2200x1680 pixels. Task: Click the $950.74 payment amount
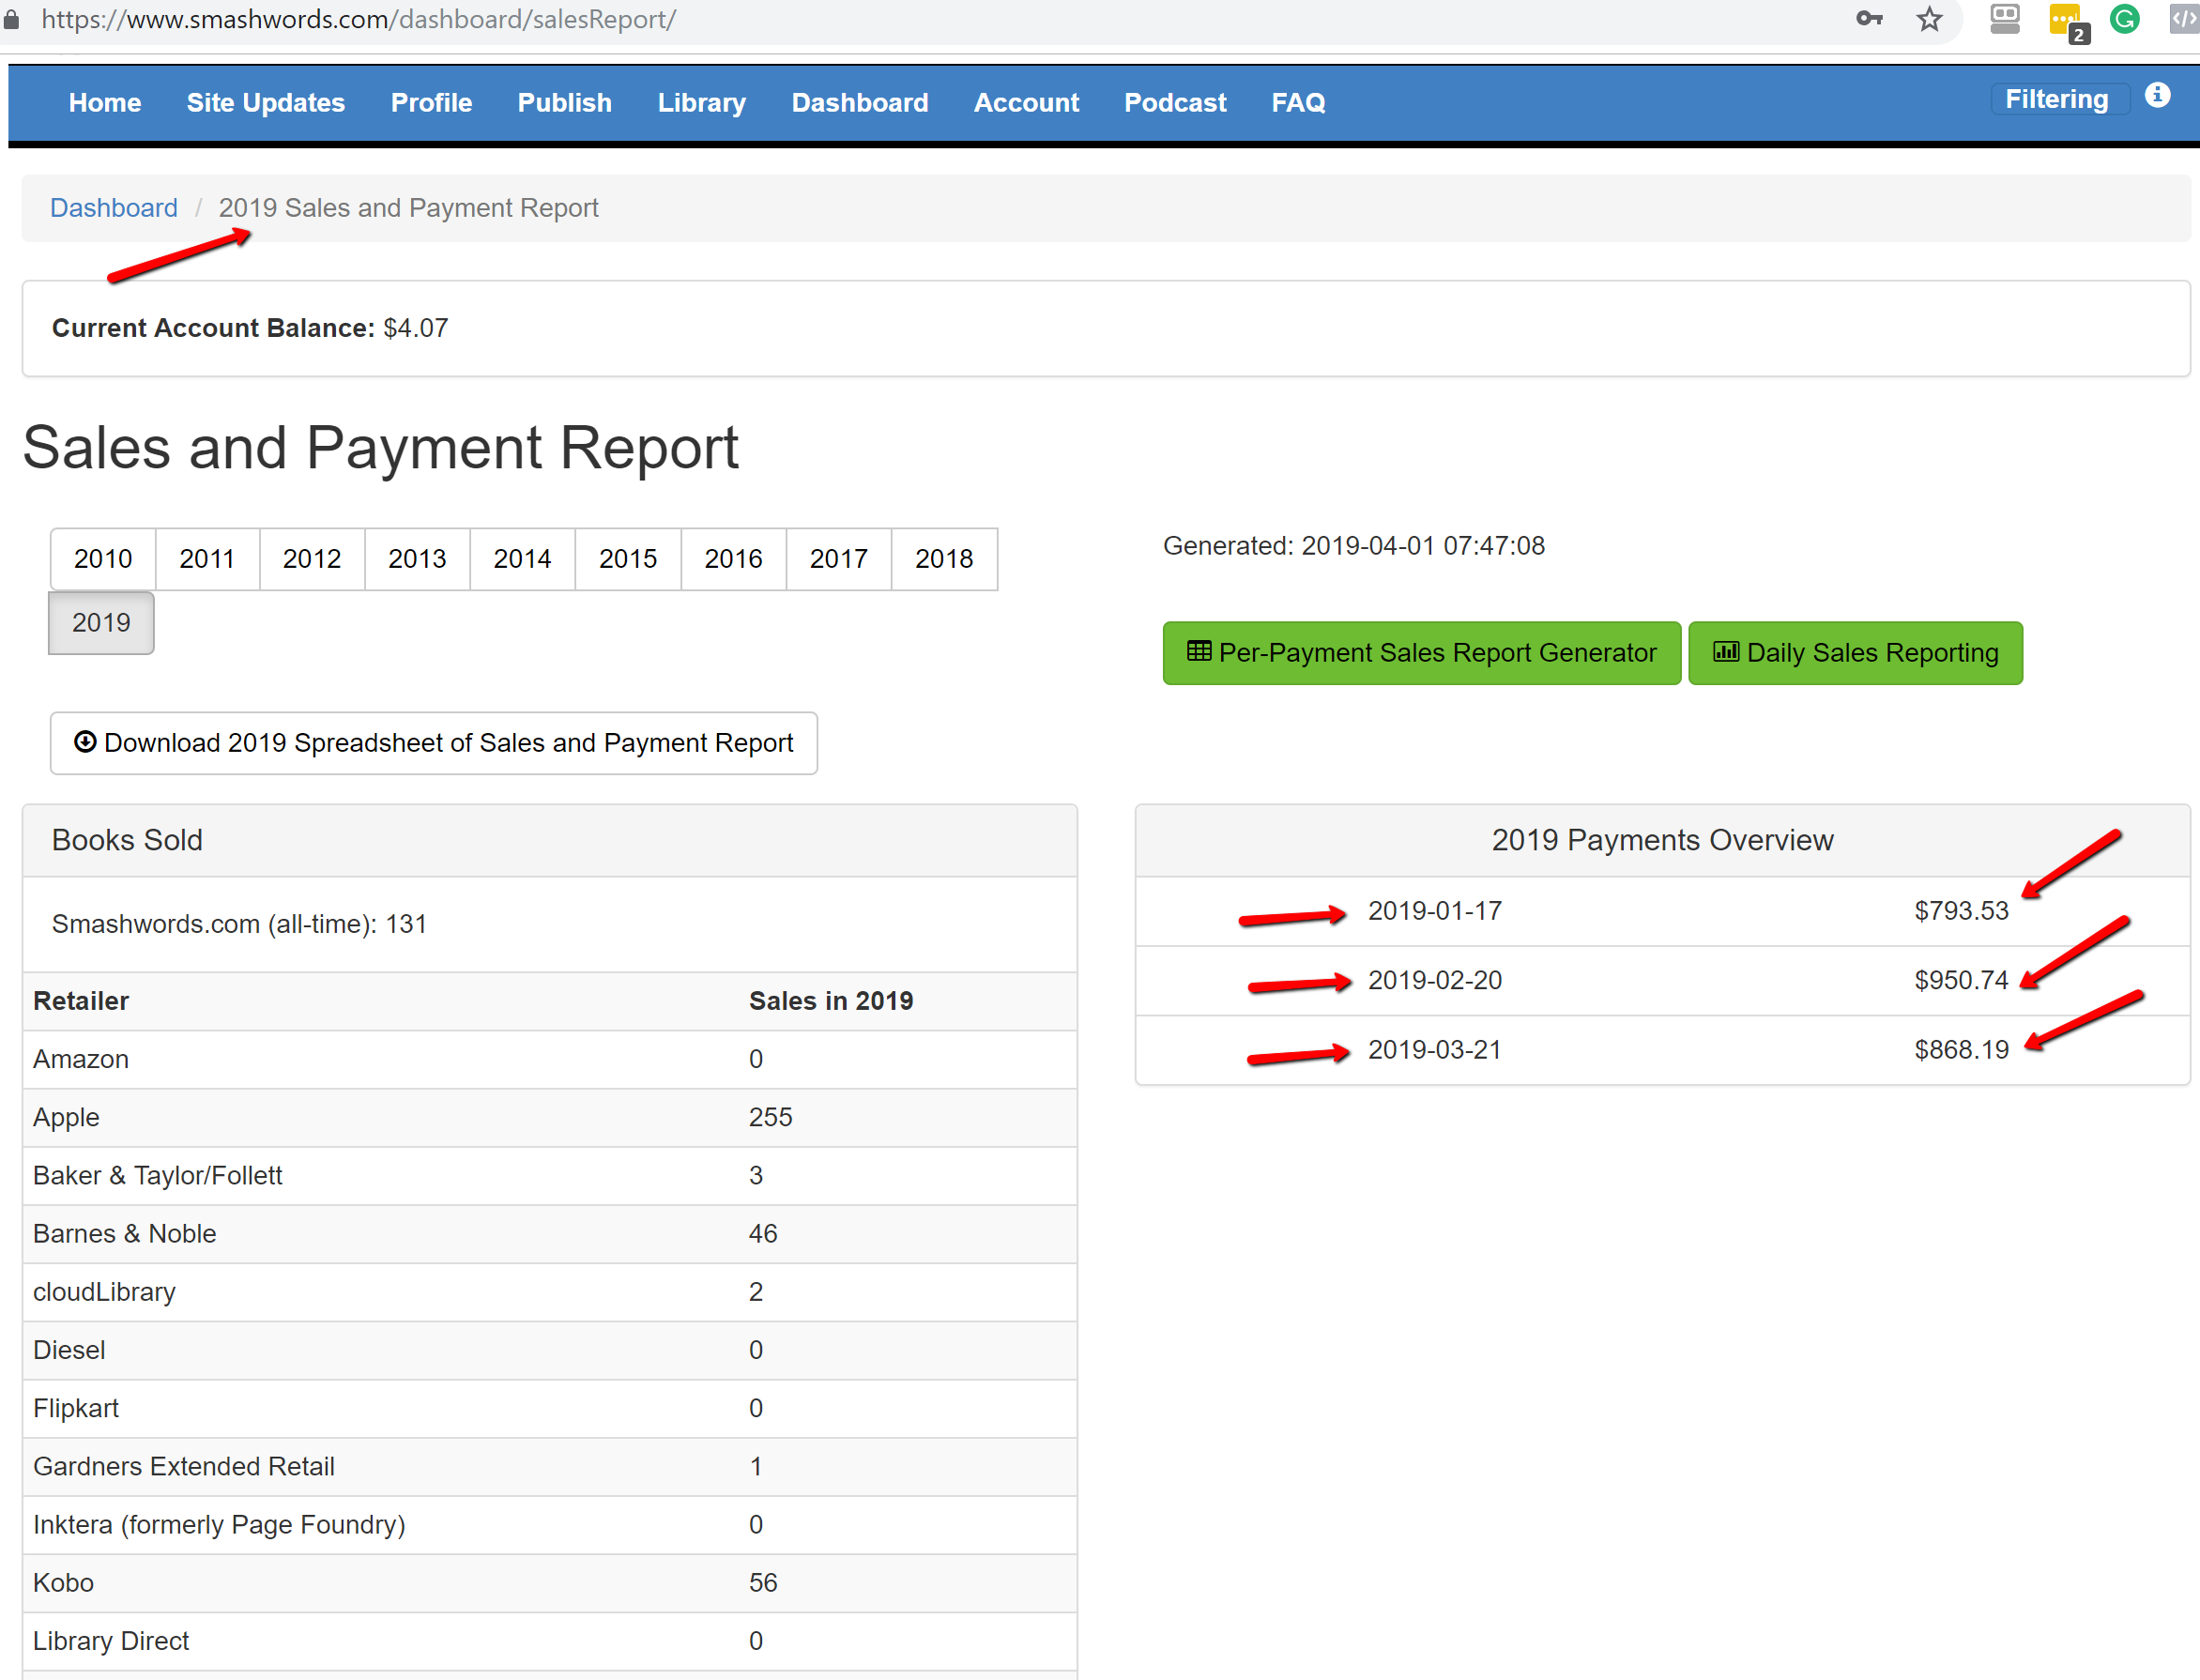(x=1961, y=980)
